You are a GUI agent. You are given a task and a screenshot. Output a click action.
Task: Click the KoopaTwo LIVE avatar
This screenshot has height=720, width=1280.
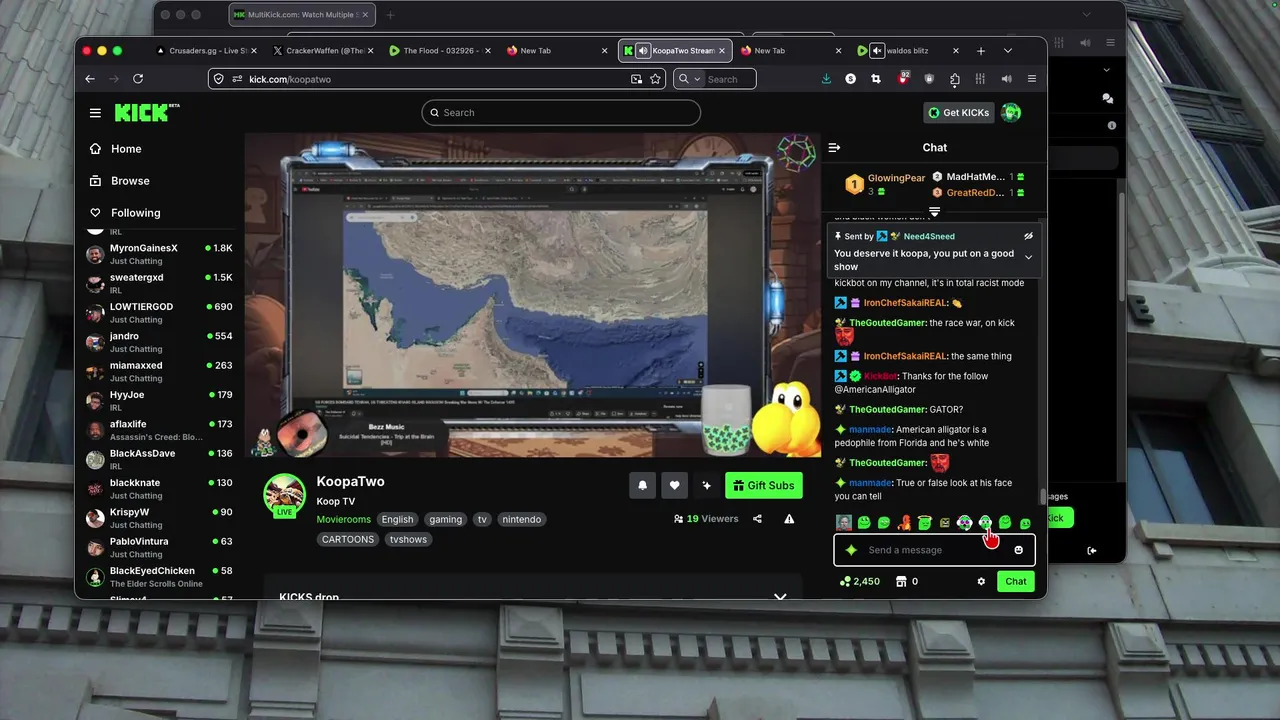coord(284,495)
